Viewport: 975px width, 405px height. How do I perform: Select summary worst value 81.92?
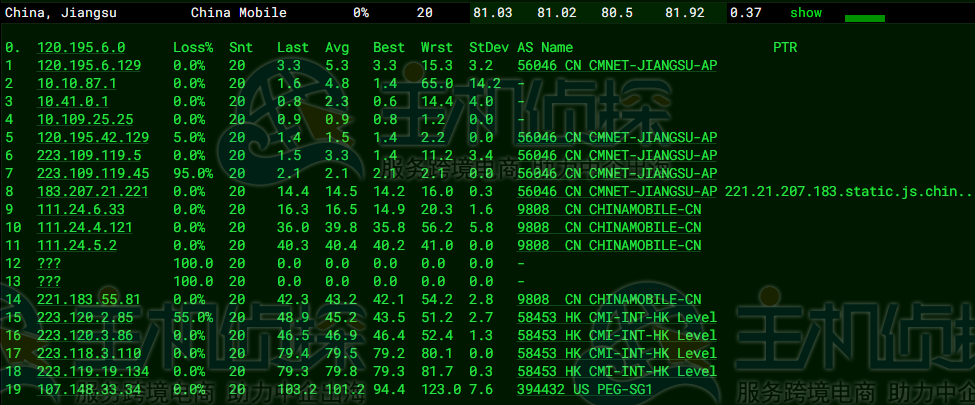[685, 12]
